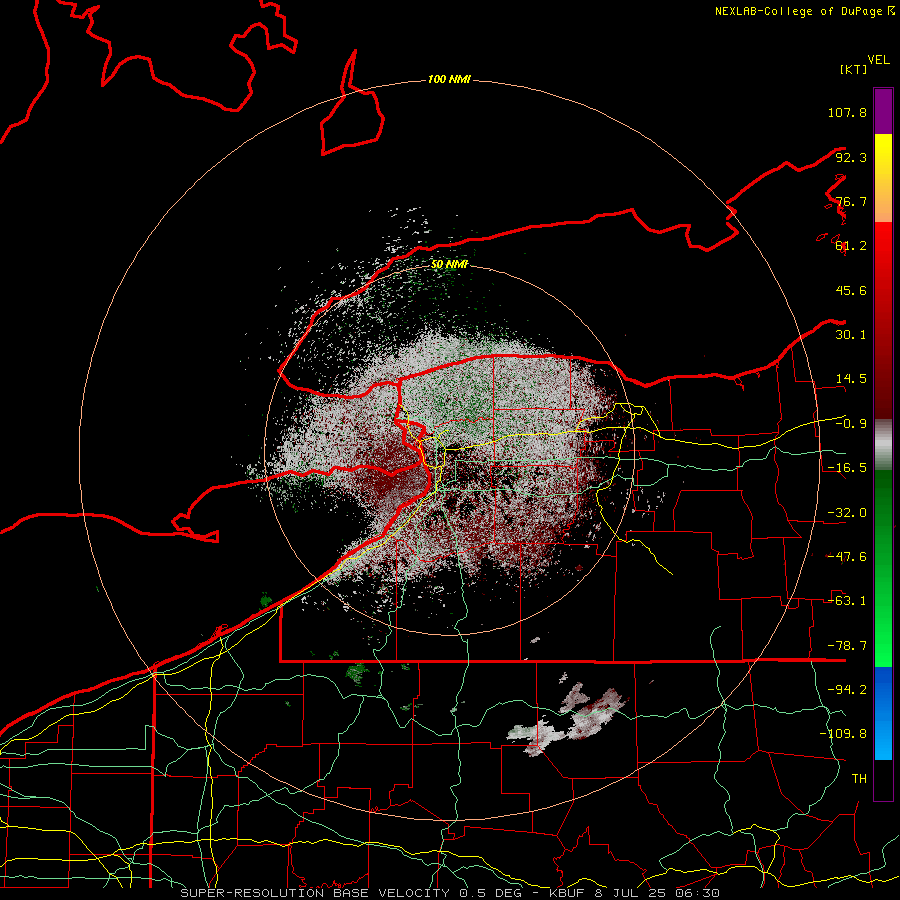Click the gray near-zero segment of color bar
The image size is (900, 900).
(883, 445)
